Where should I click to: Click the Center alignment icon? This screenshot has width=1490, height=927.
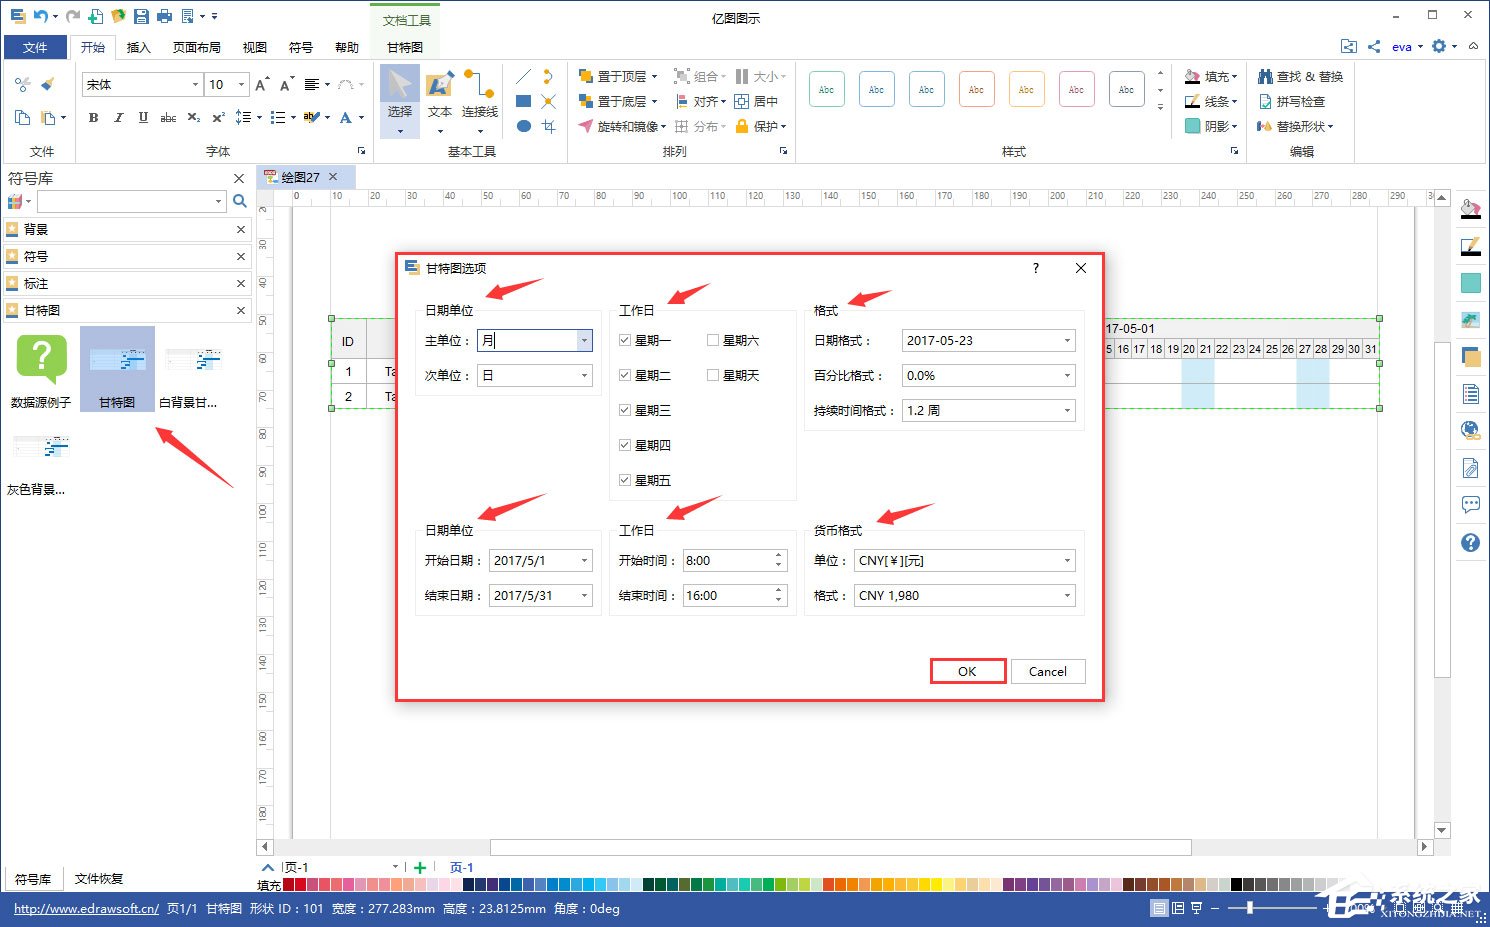tap(742, 101)
